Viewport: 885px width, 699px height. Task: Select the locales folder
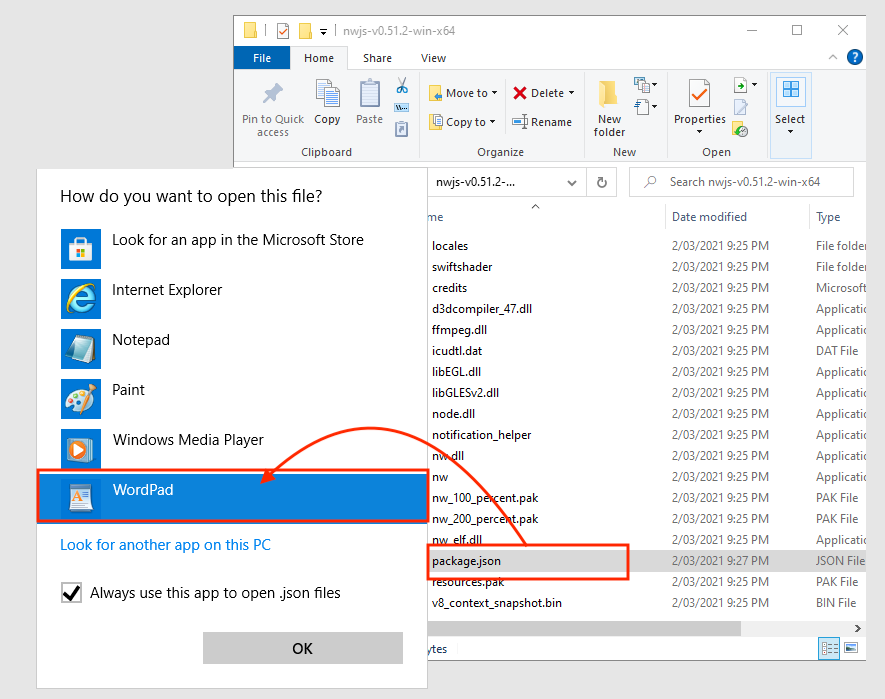pyautogui.click(x=450, y=246)
